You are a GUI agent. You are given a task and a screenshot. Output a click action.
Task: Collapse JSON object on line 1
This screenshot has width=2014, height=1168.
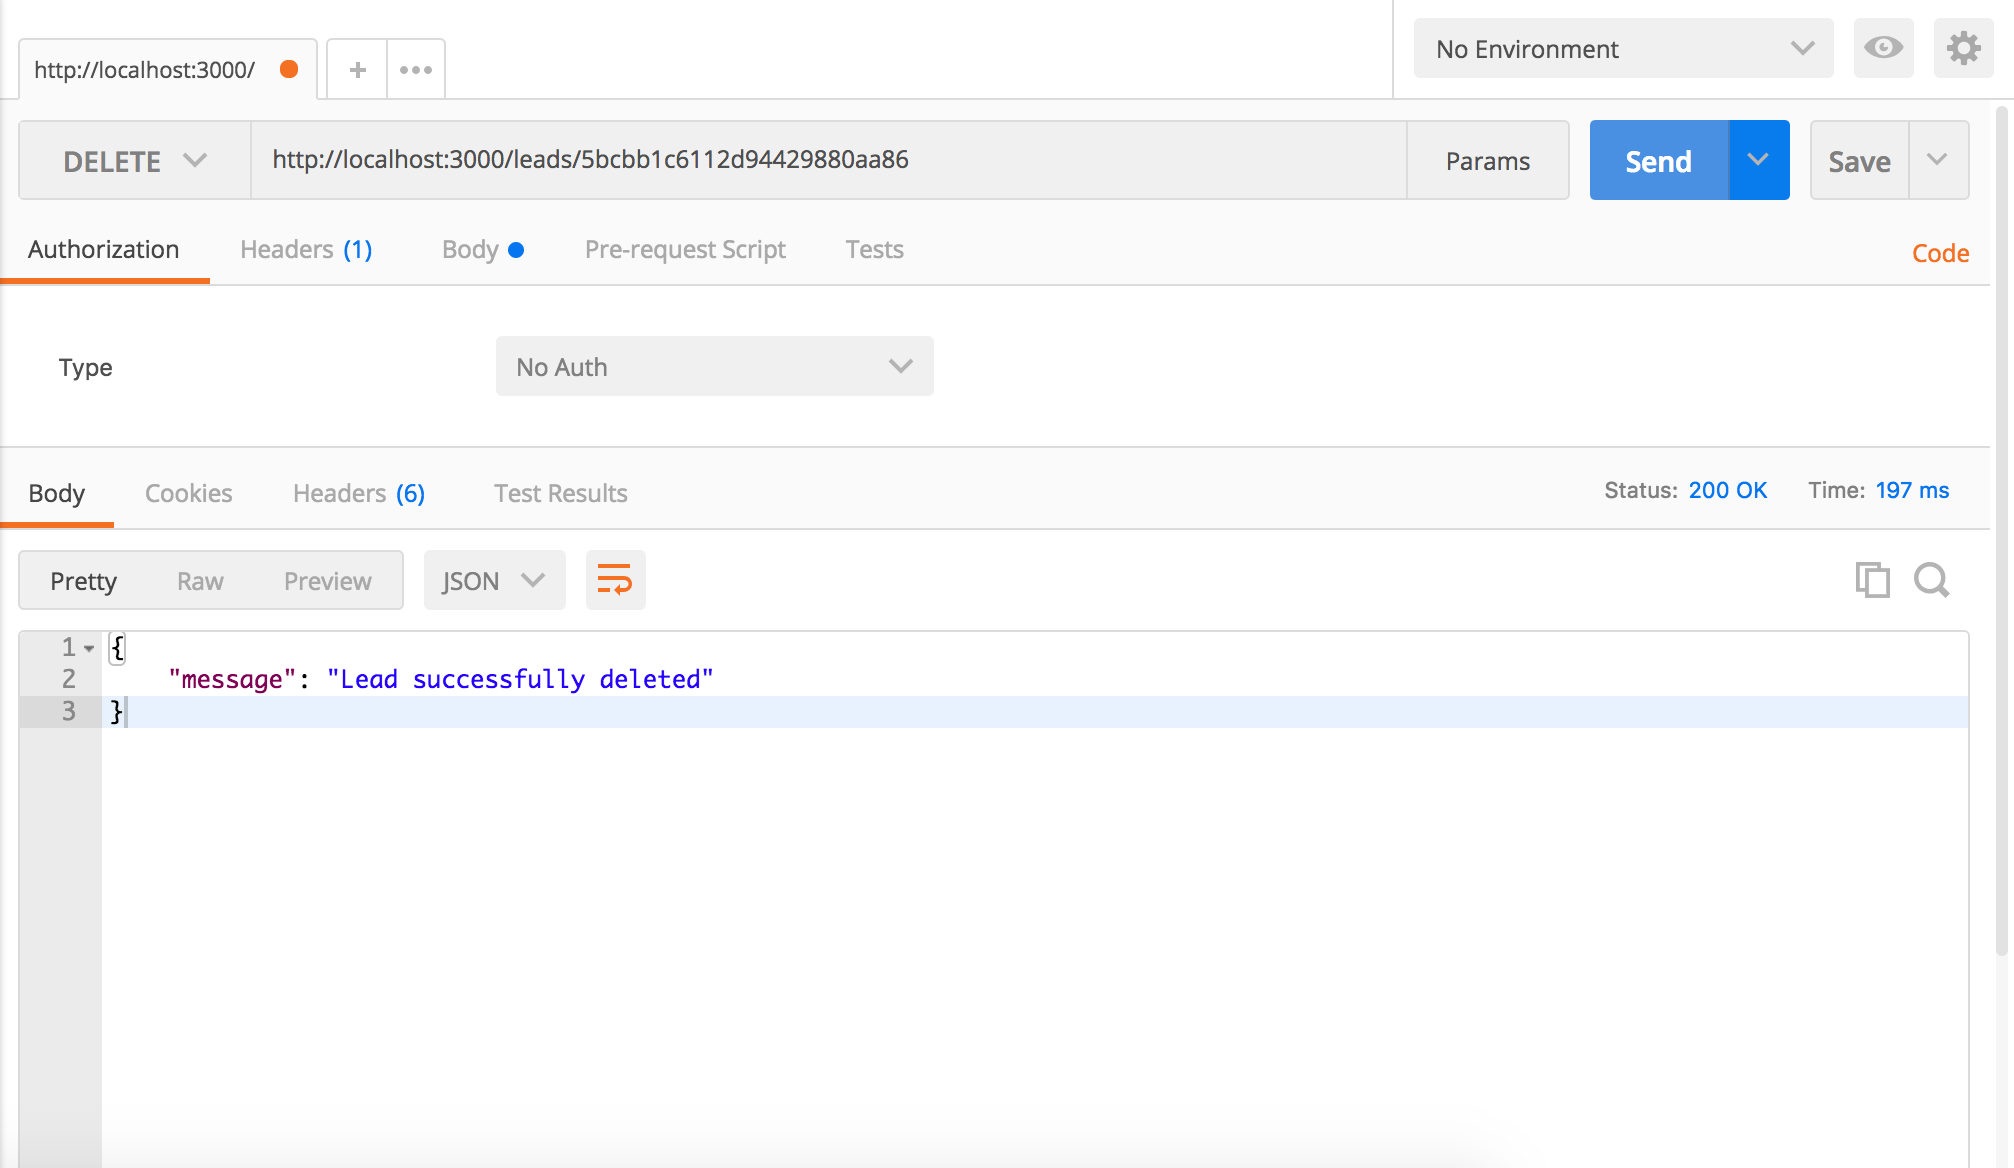(x=89, y=648)
